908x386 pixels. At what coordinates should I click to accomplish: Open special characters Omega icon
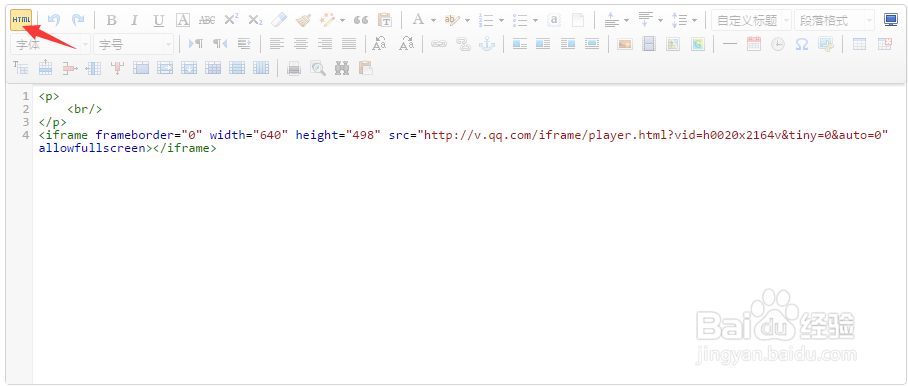802,44
